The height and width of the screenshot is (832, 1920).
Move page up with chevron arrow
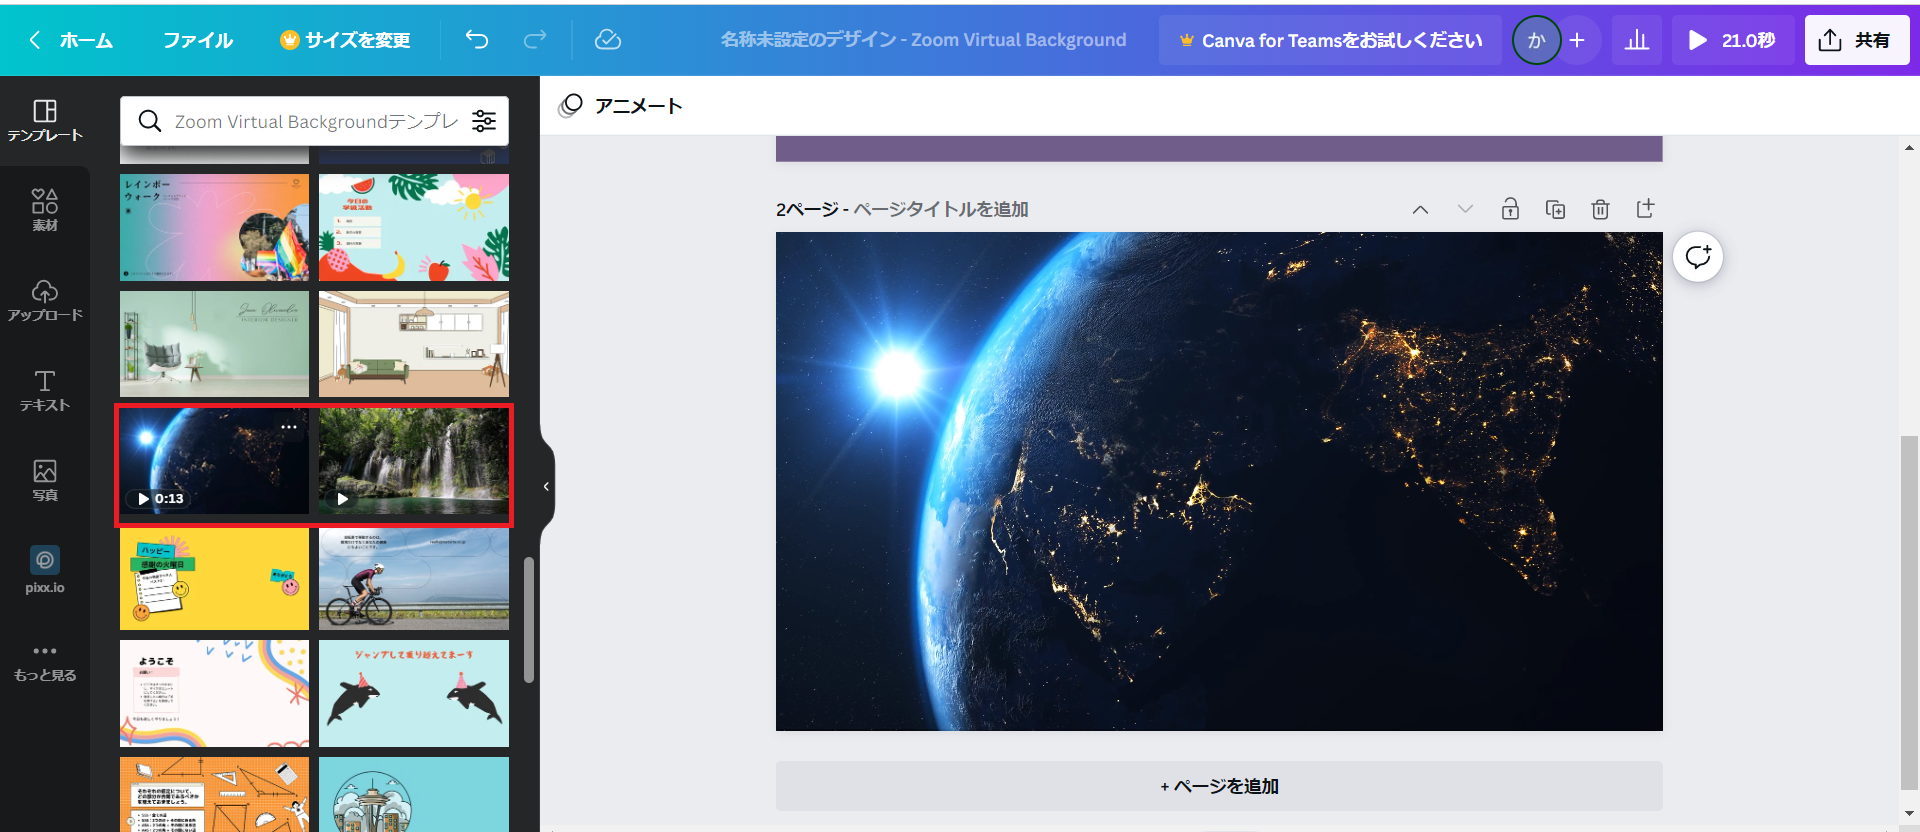pos(1420,209)
